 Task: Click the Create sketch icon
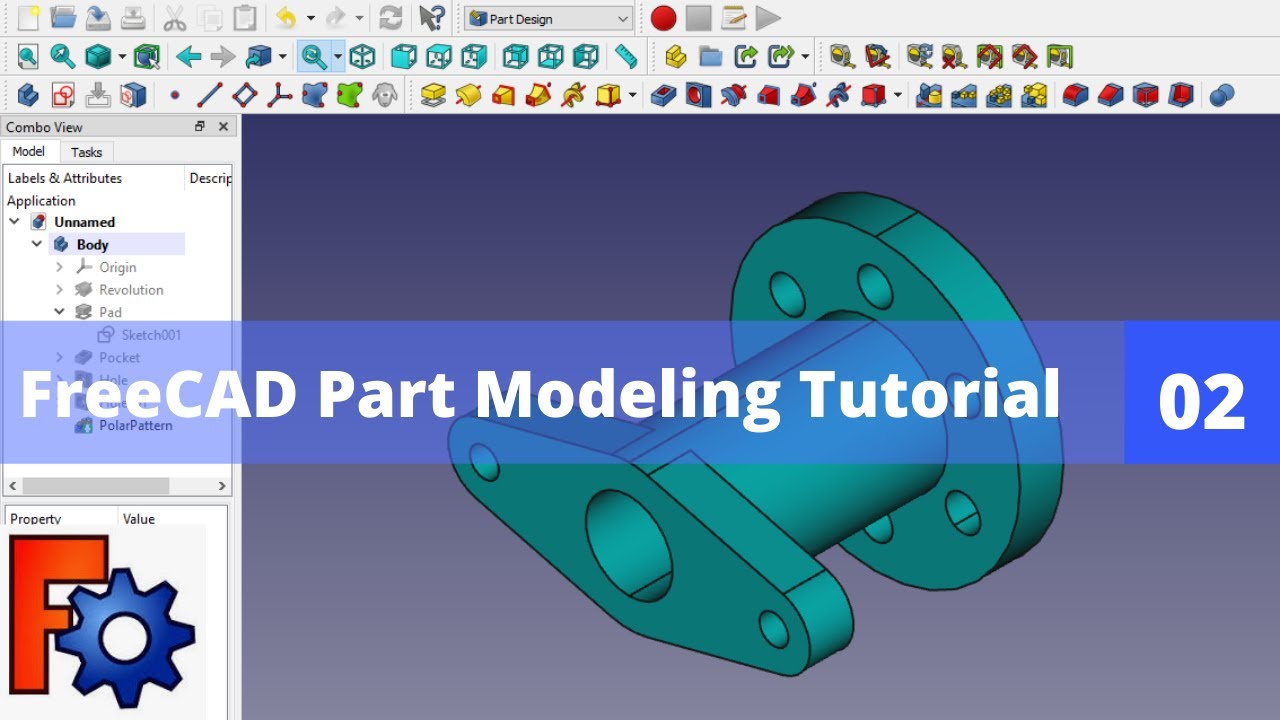coord(63,96)
